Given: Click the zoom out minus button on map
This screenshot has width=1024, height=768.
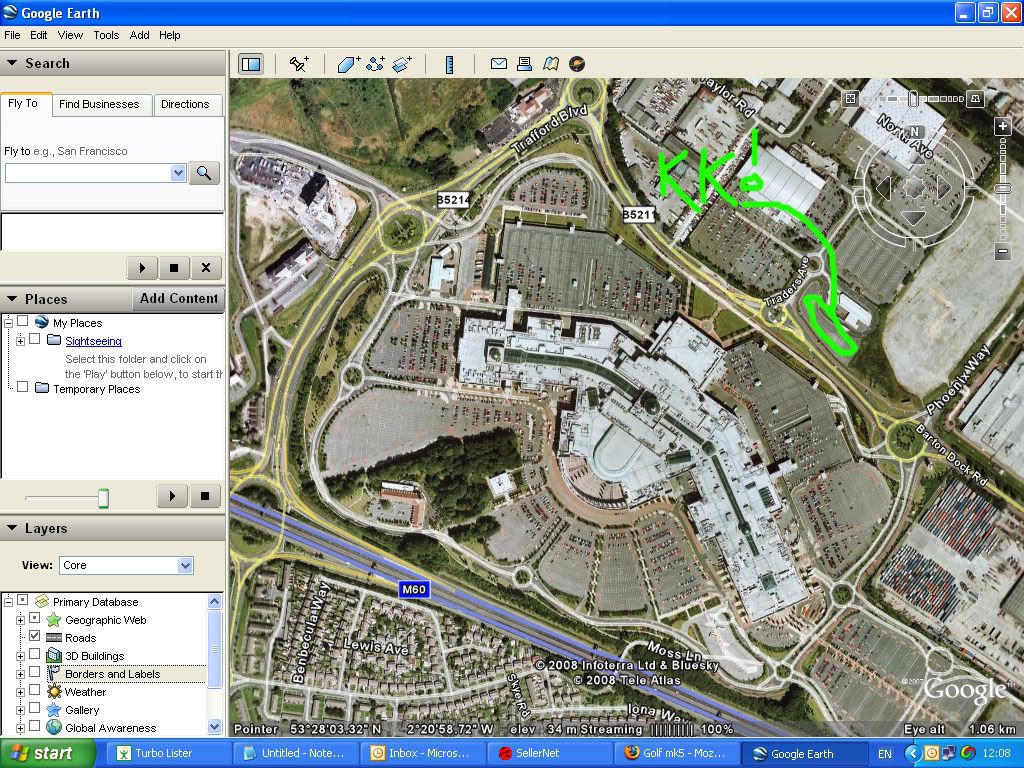Looking at the screenshot, I should click(1002, 251).
